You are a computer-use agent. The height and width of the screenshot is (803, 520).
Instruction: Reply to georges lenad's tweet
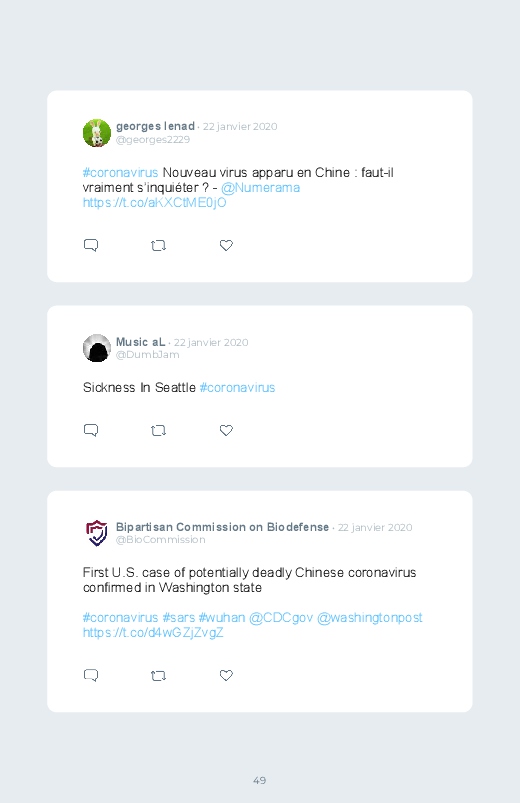pyautogui.click(x=91, y=245)
